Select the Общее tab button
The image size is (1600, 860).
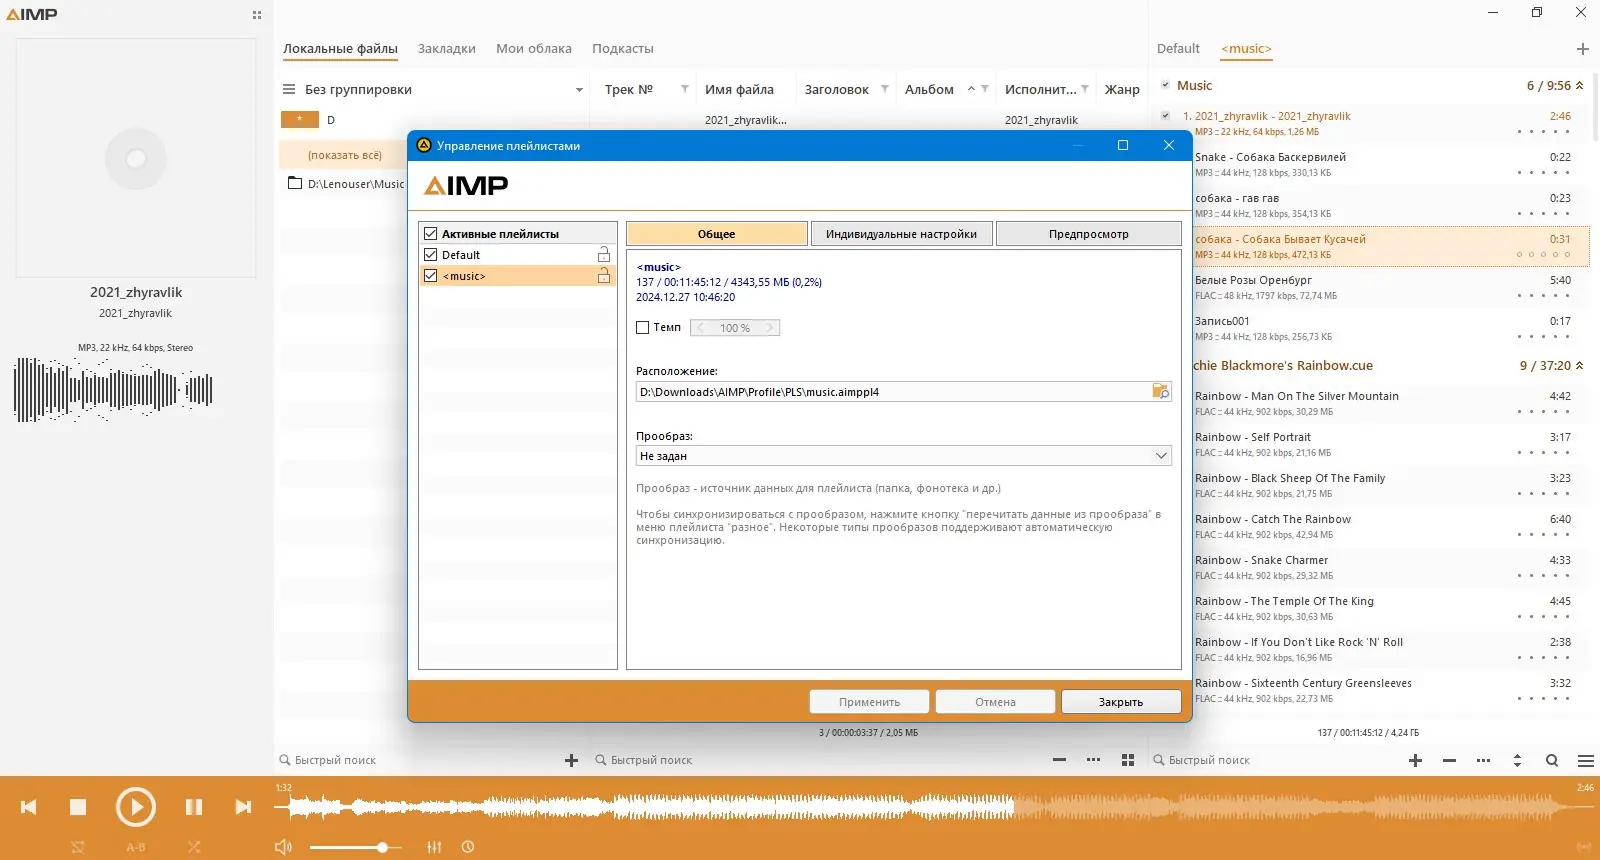716,234
